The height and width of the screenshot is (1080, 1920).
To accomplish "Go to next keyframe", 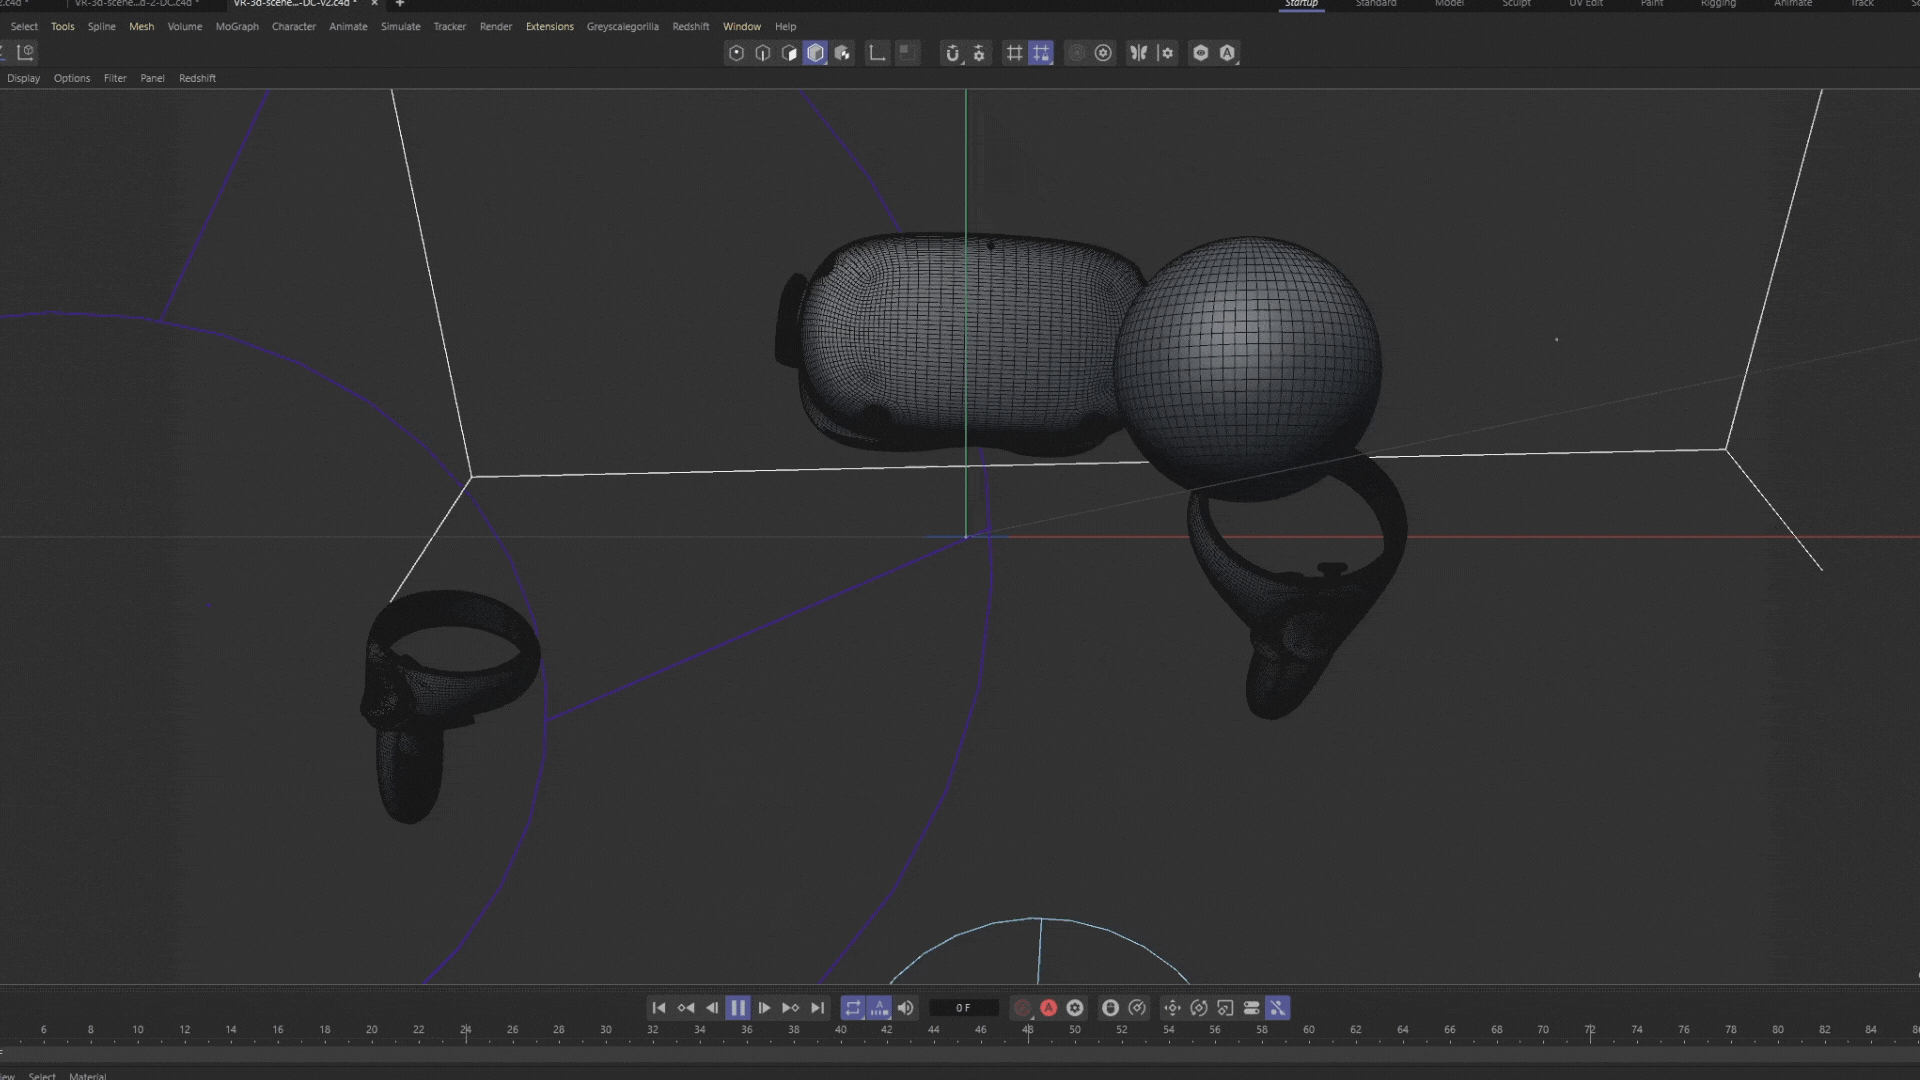I will (791, 1008).
